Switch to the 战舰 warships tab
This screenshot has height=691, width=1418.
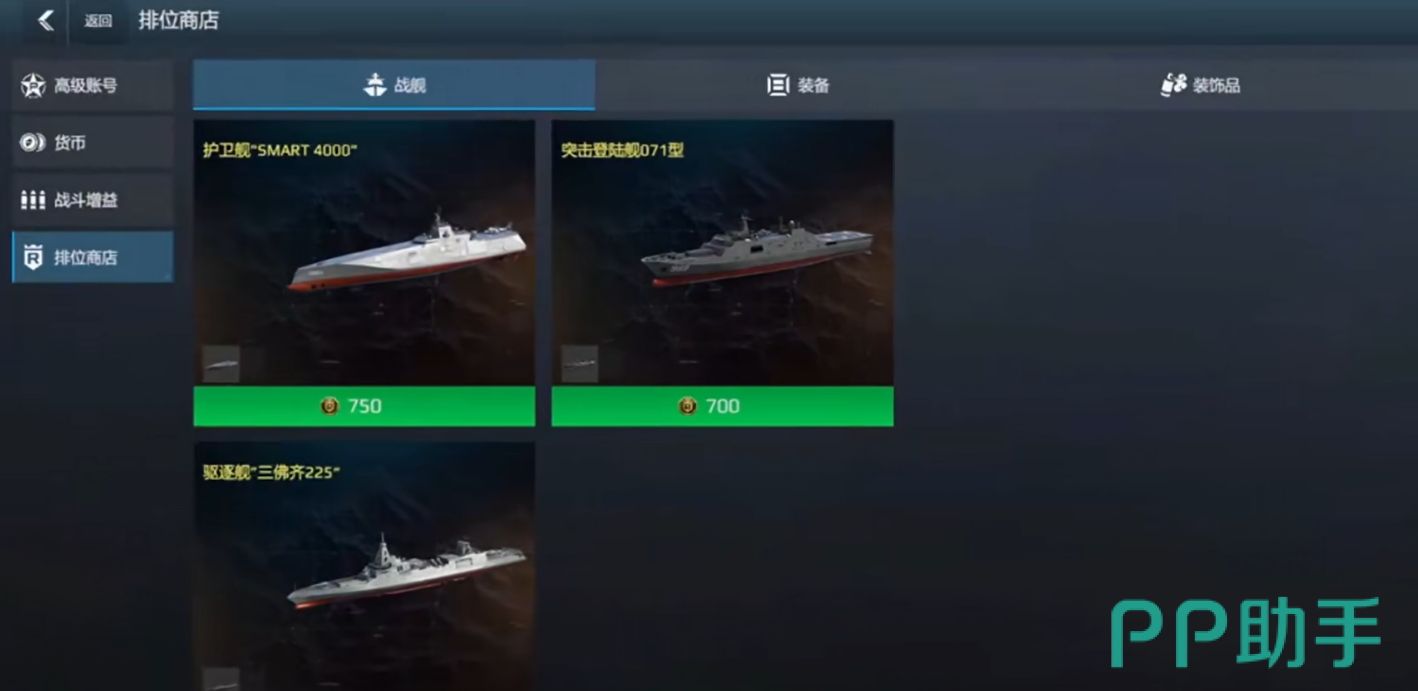[394, 85]
